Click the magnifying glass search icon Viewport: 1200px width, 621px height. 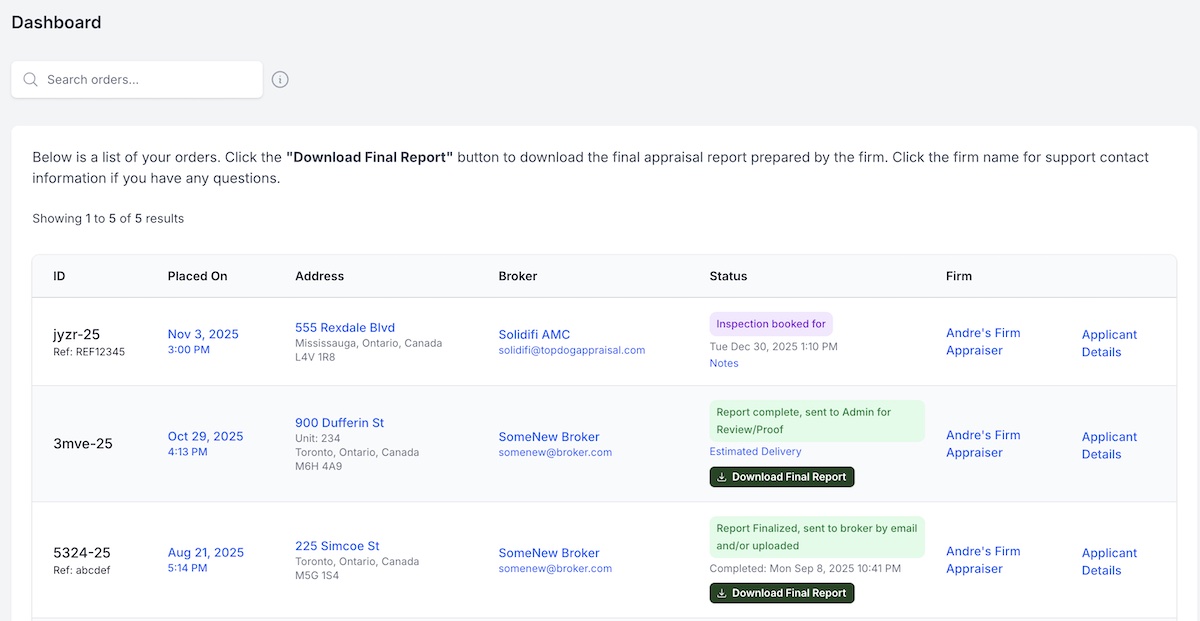[x=30, y=79]
